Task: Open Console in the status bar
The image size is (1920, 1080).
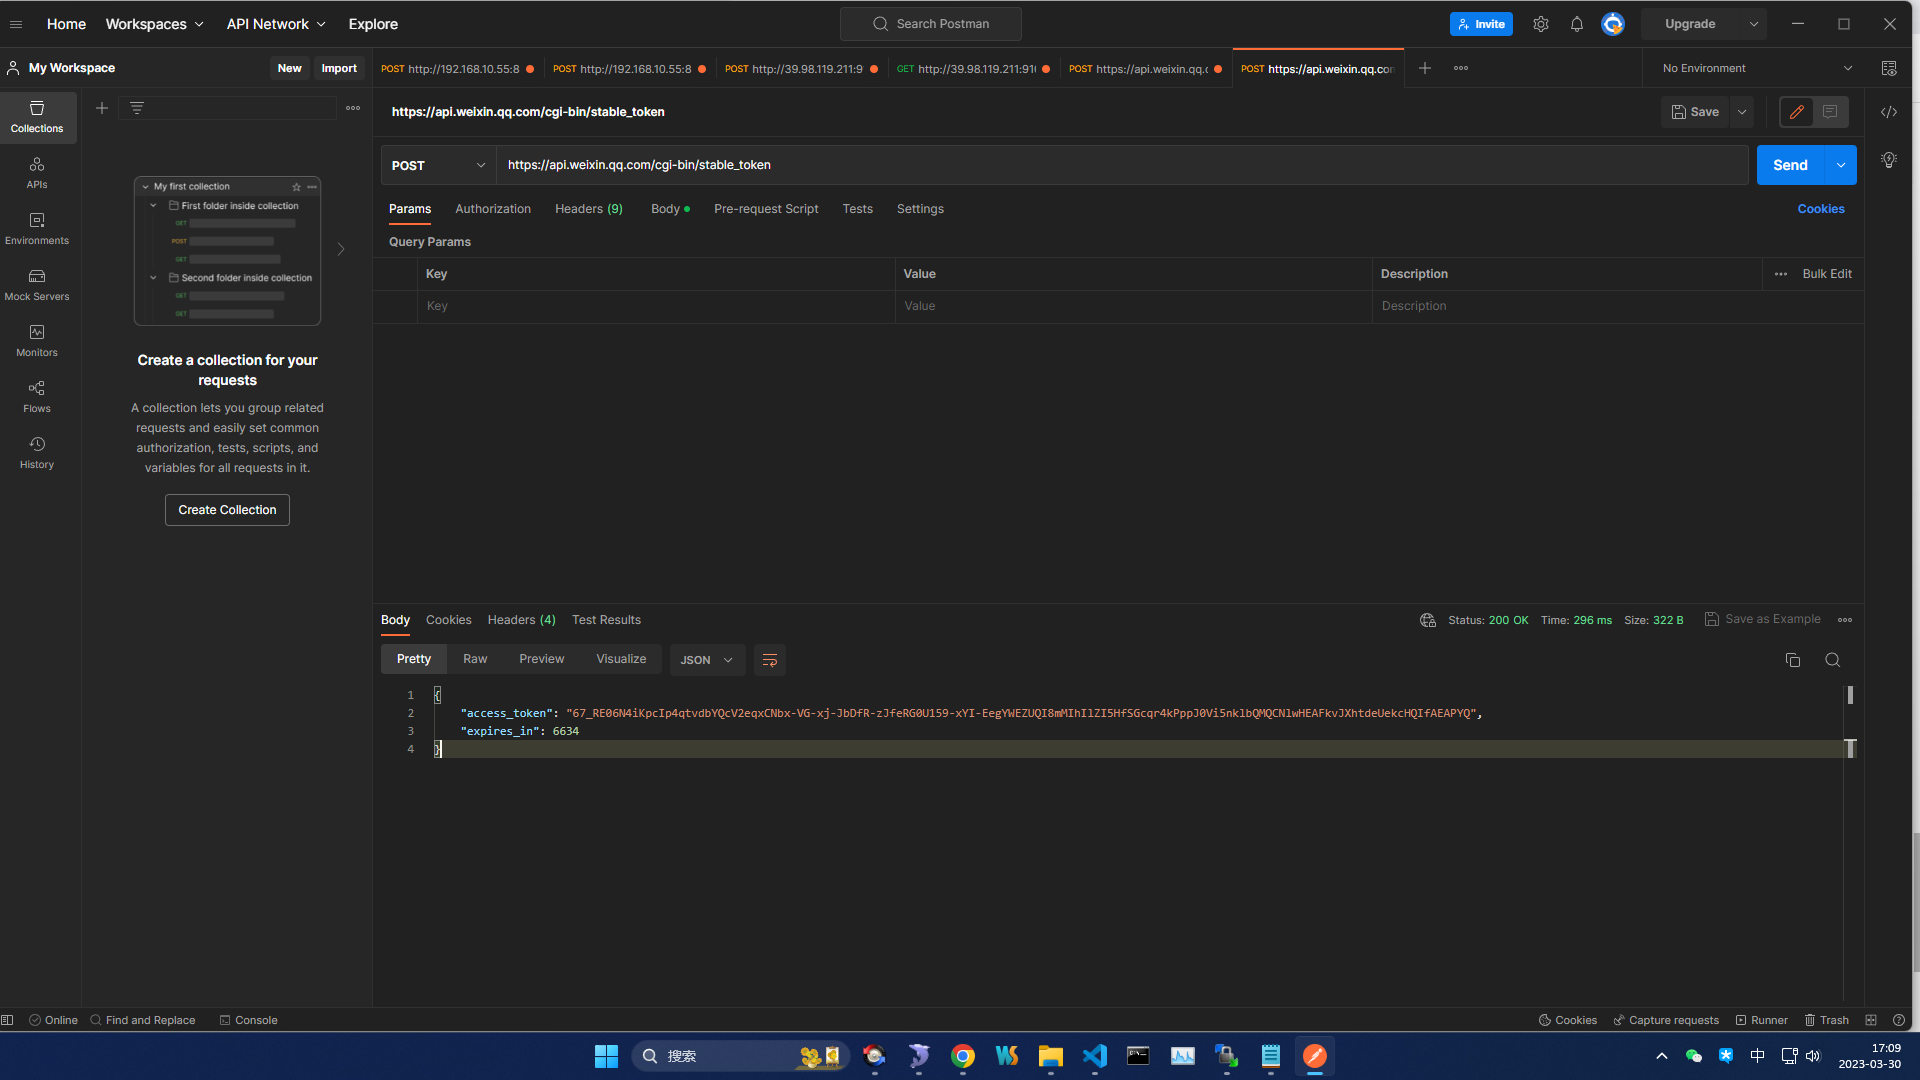Action: click(x=249, y=1020)
